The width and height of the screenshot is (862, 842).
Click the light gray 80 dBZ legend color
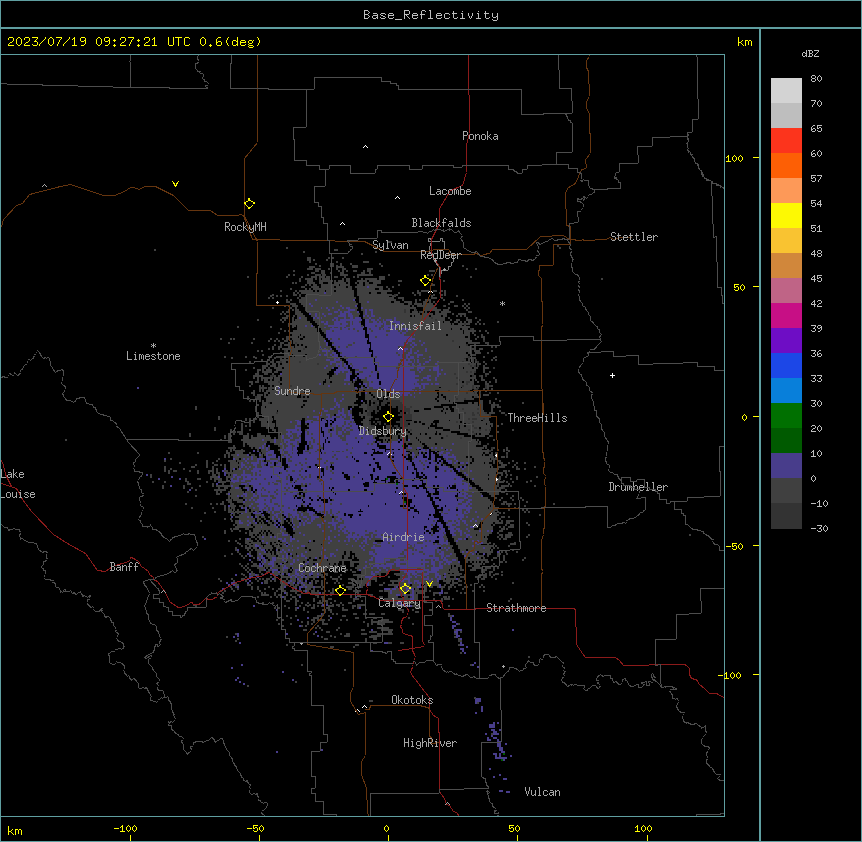tap(786, 91)
